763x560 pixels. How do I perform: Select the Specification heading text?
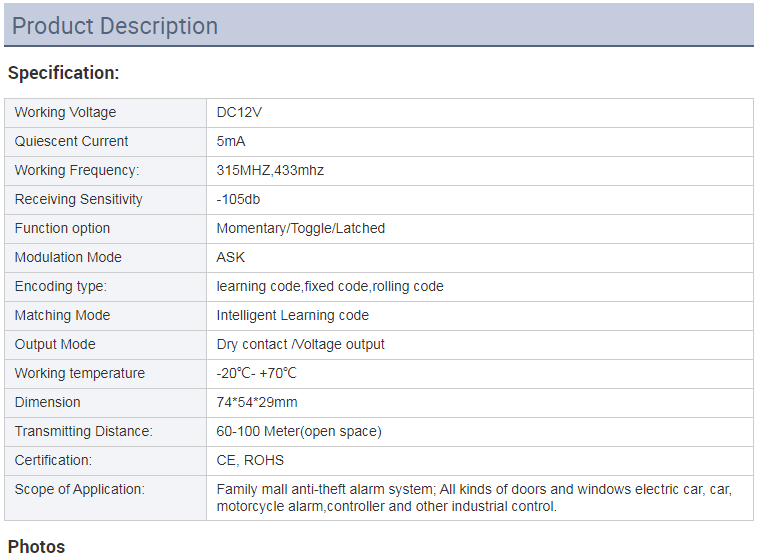pyautogui.click(x=63, y=73)
